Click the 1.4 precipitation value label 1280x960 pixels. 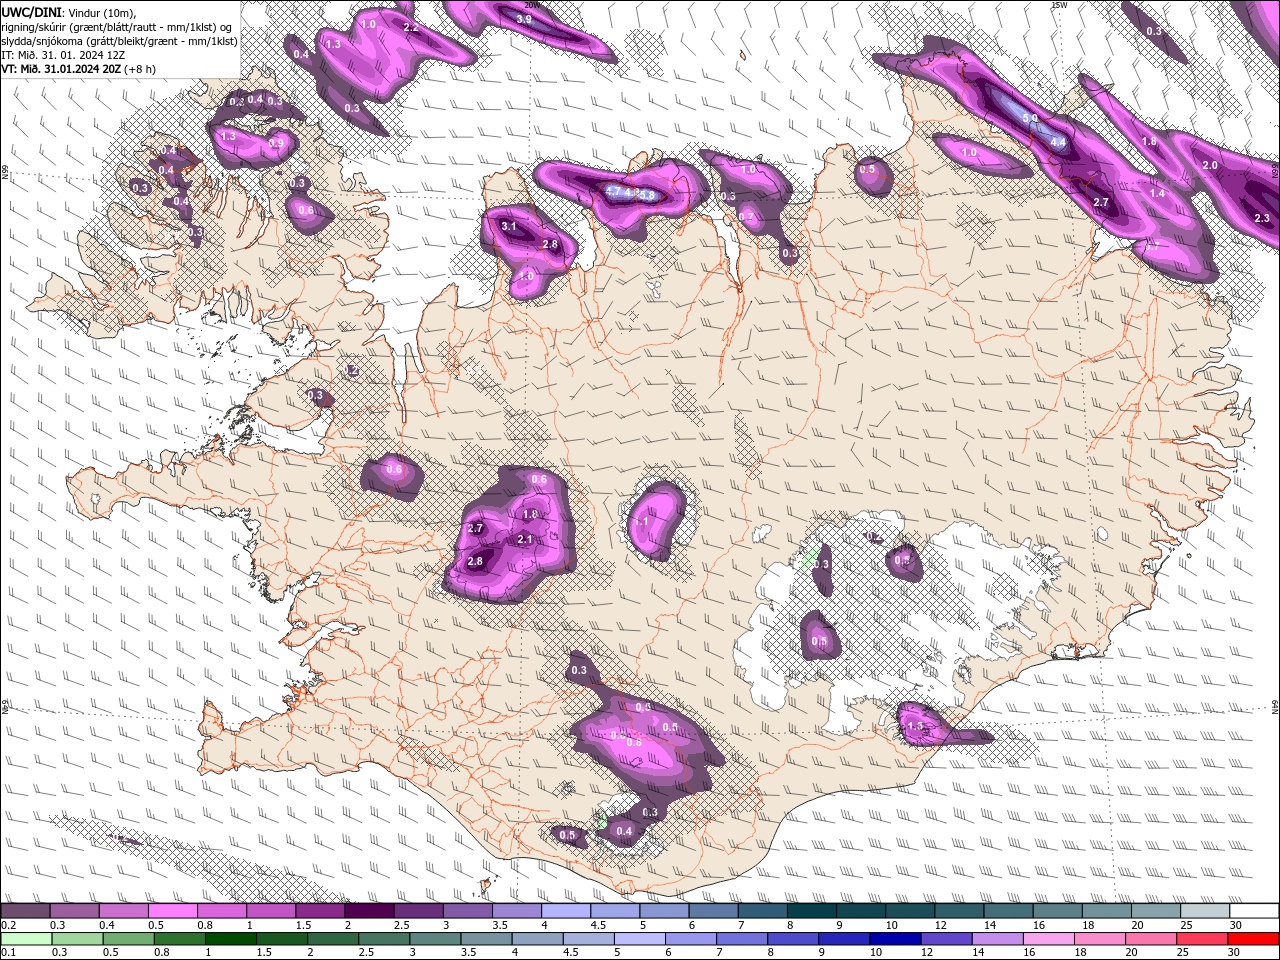[1158, 193]
